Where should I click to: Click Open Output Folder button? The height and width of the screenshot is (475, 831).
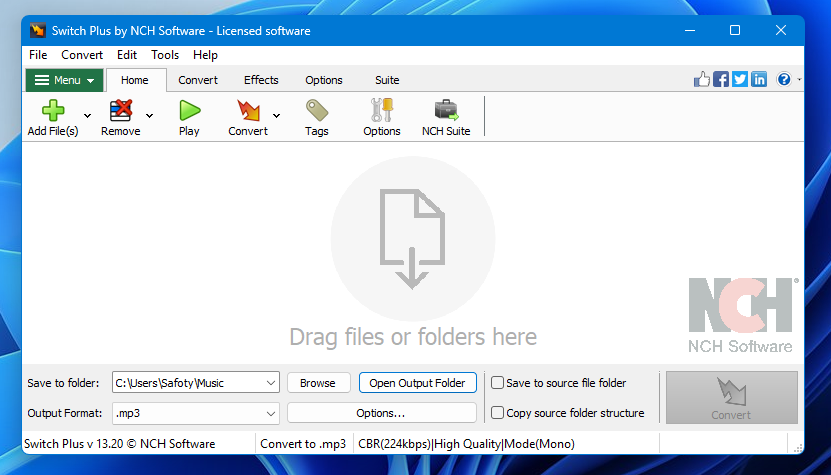(x=418, y=383)
